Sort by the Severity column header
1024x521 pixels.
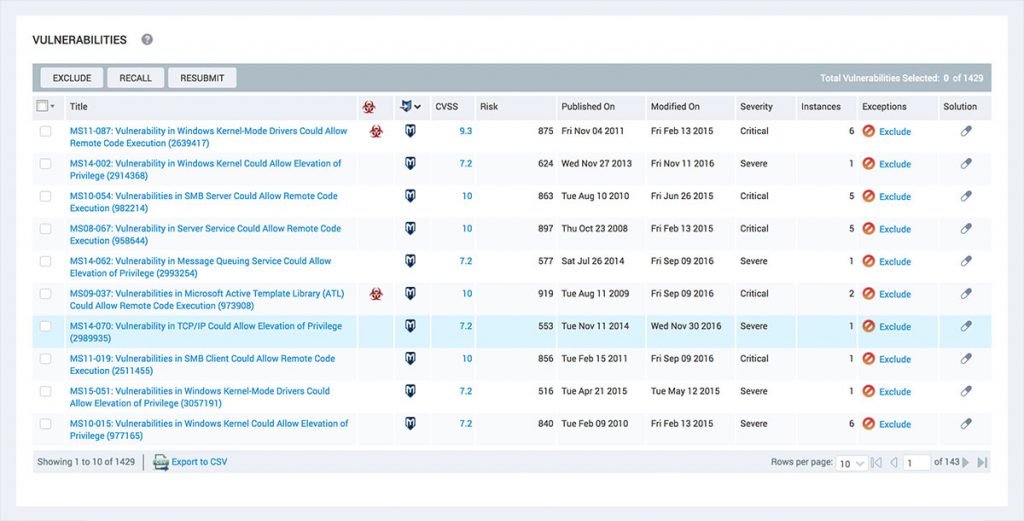tap(756, 107)
